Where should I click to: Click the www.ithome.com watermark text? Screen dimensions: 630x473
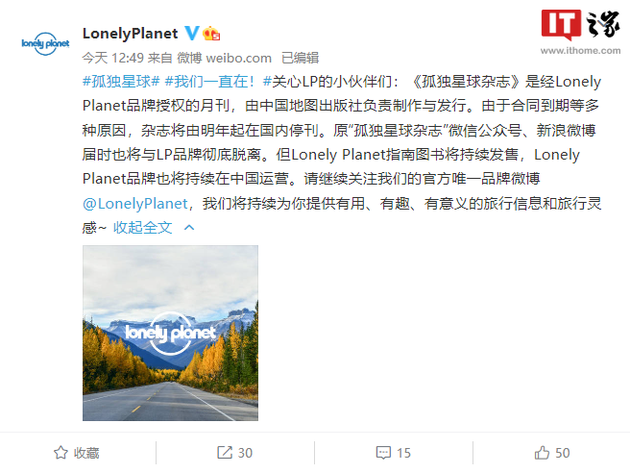coord(580,51)
